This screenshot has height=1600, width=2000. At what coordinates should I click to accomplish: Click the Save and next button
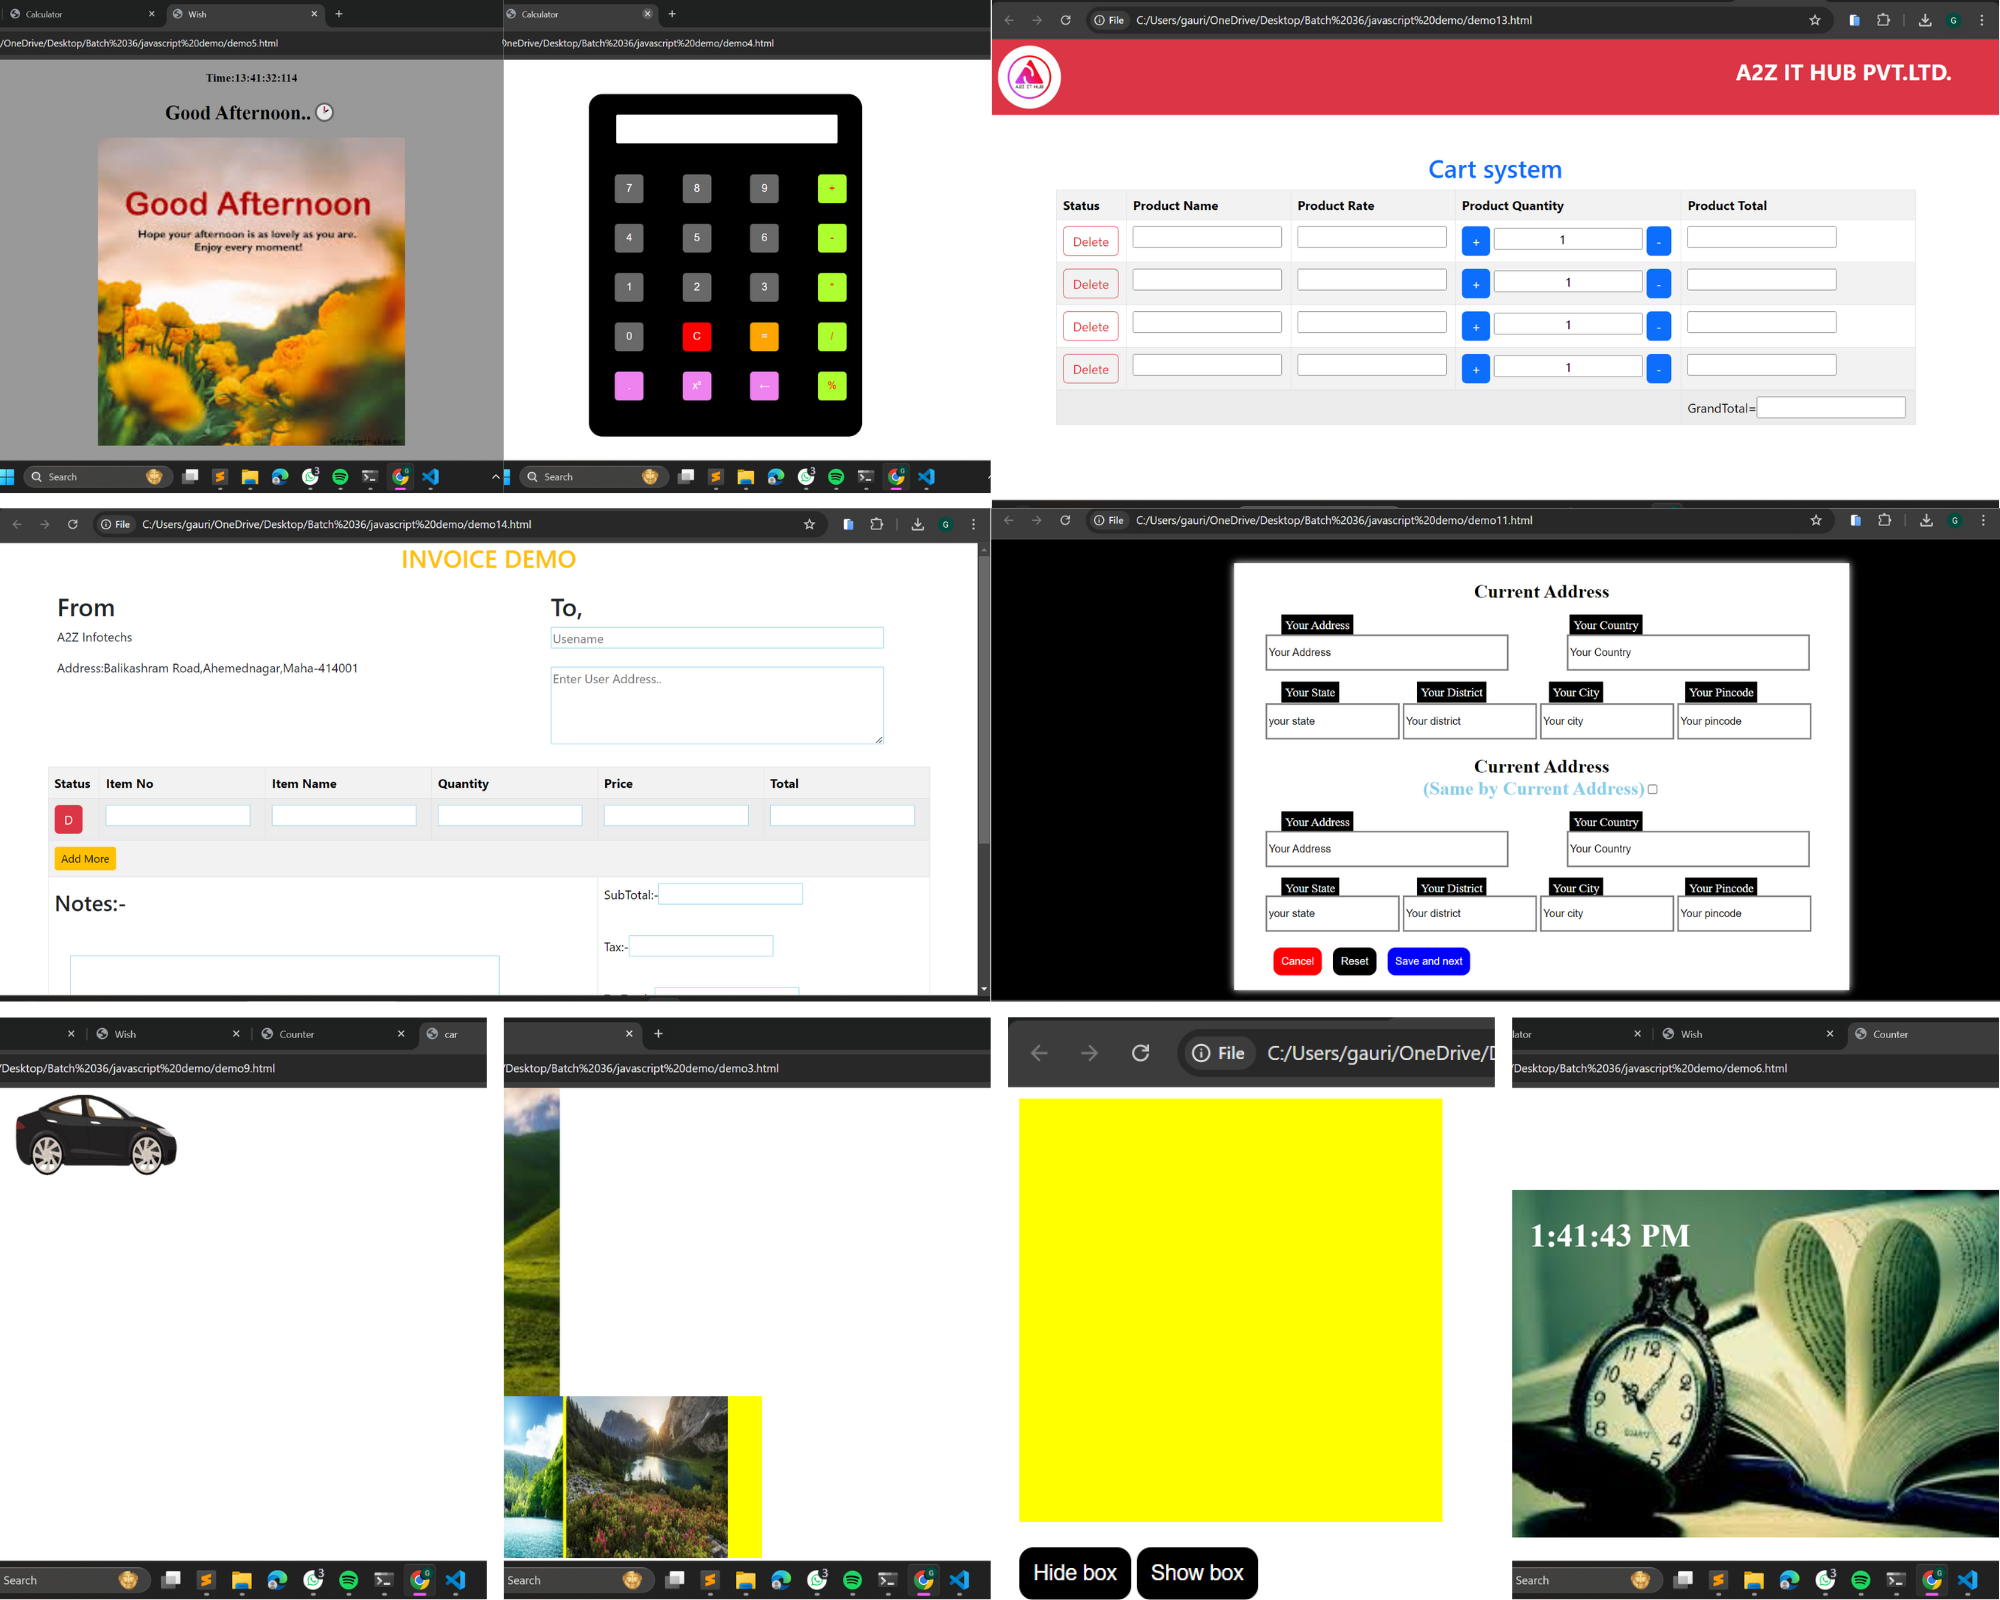point(1428,961)
